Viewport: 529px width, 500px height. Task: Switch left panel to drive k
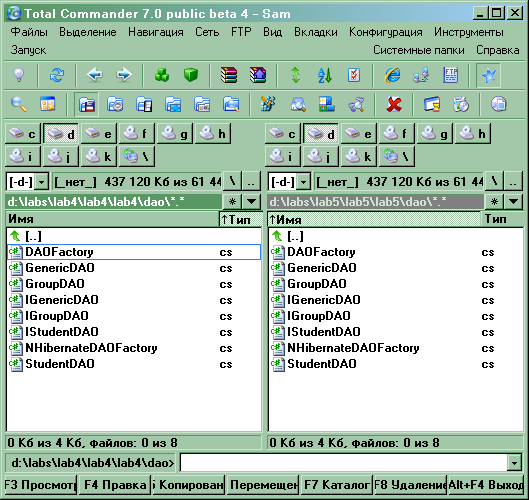[x=99, y=156]
